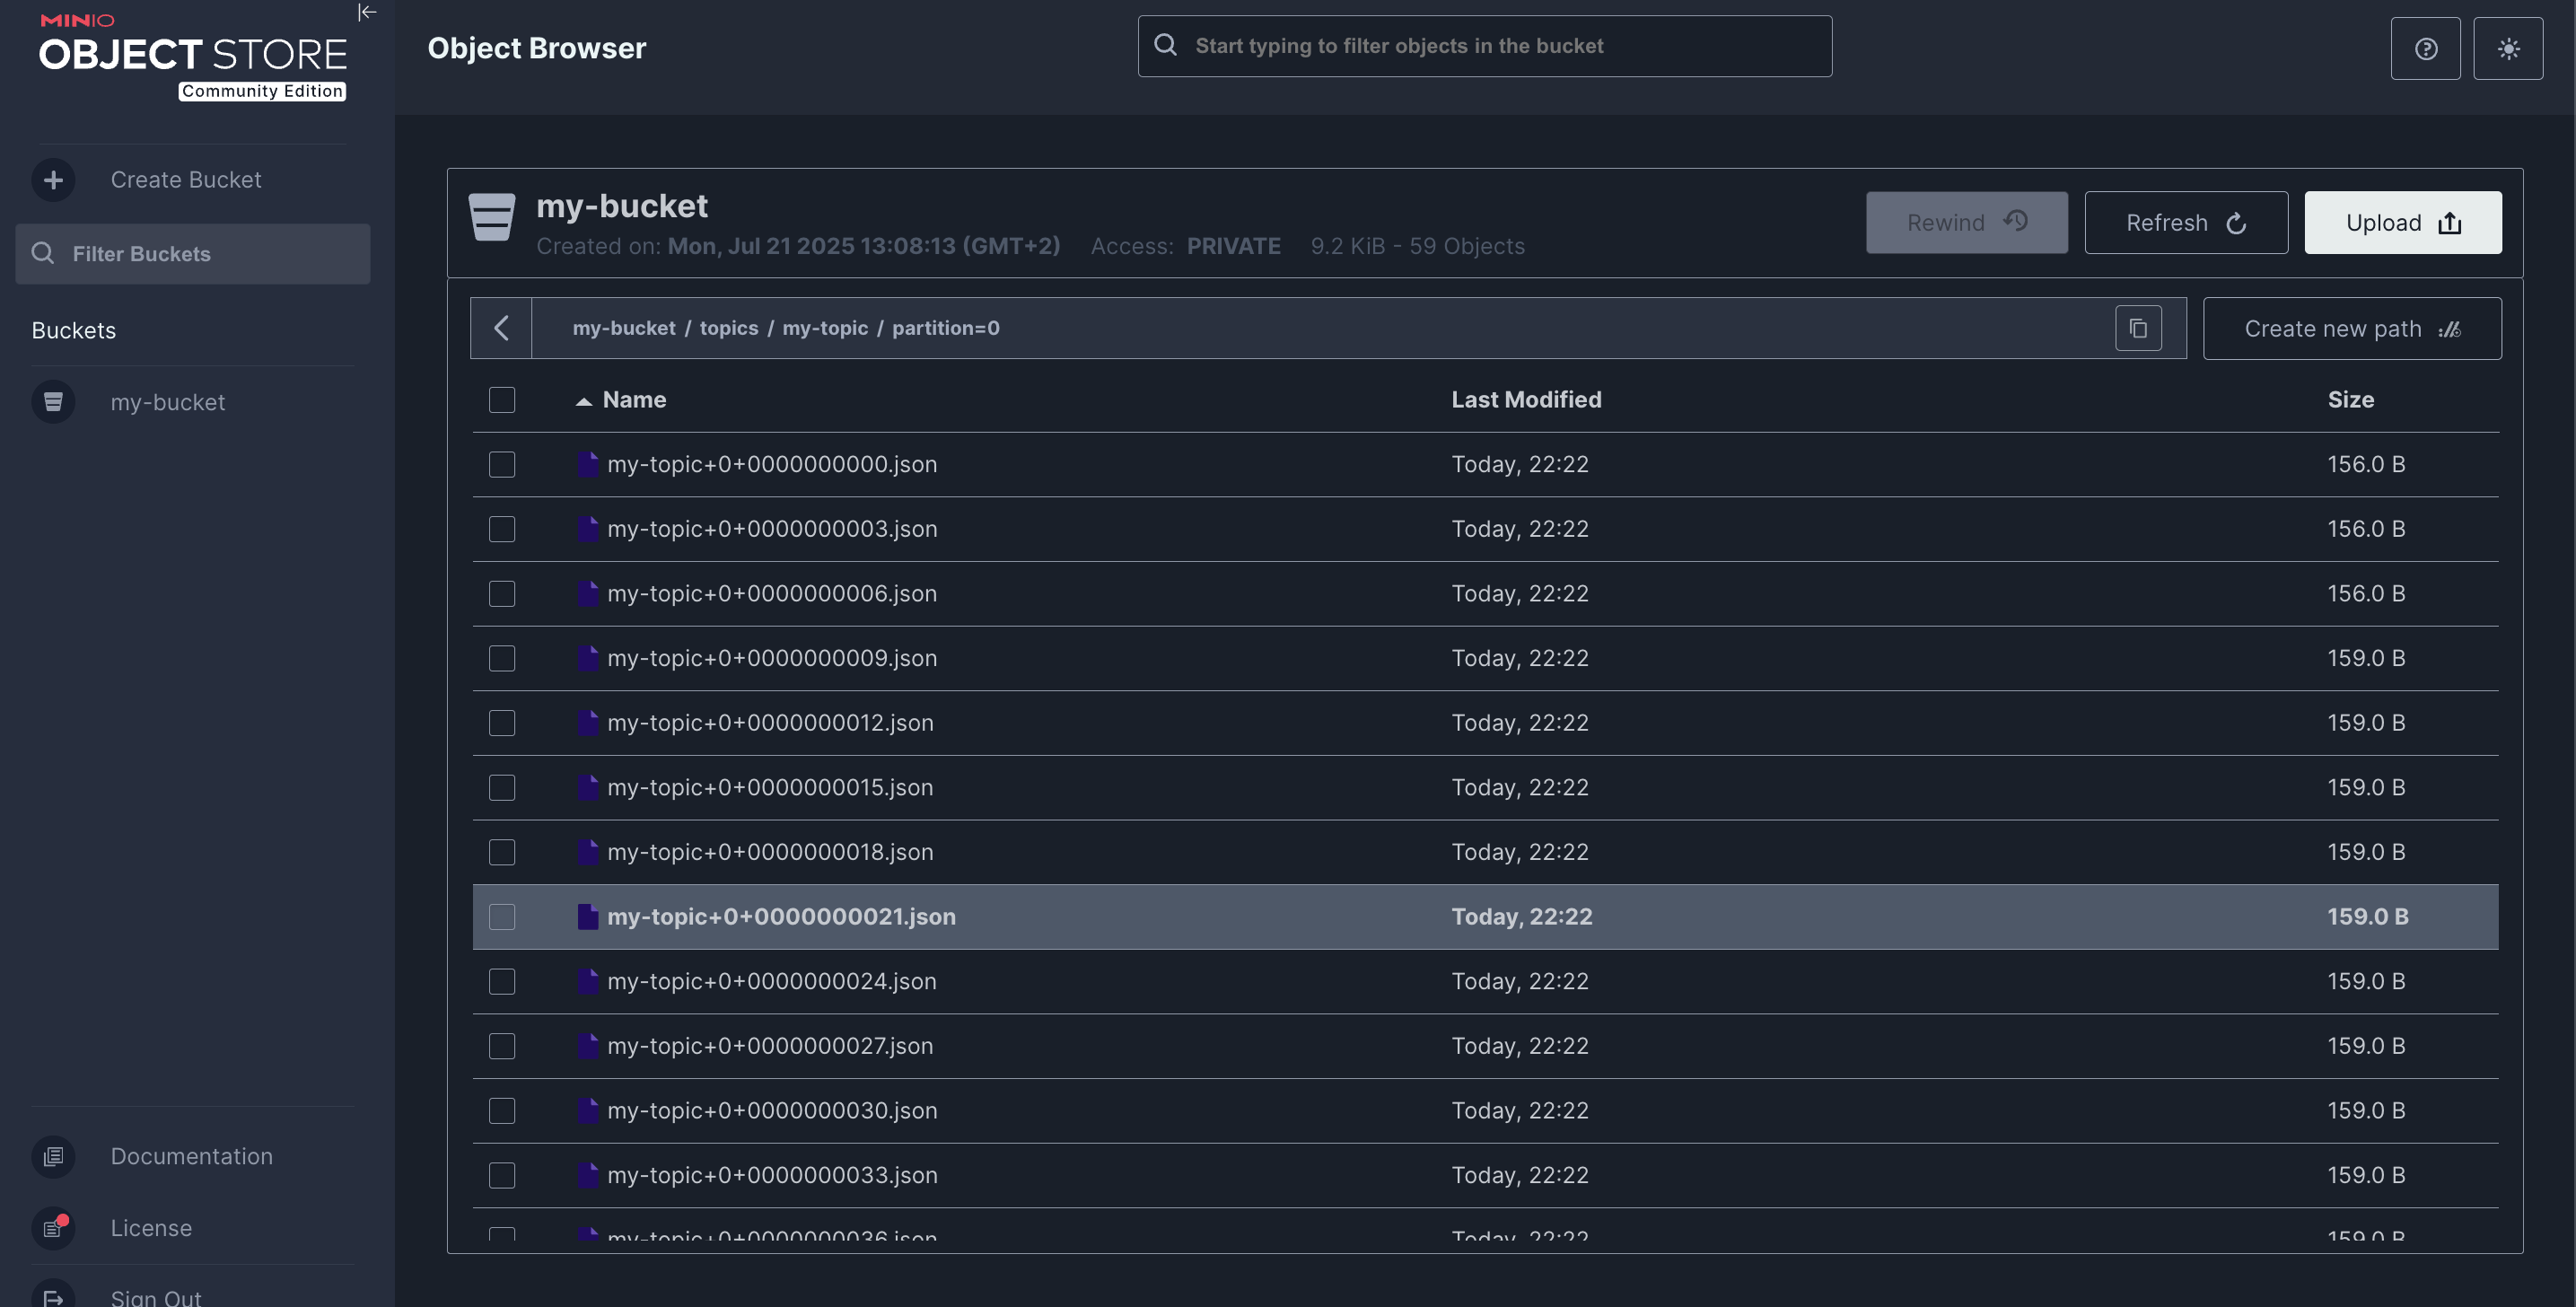
Task: Sort by the Last Modified column header
Action: tap(1526, 400)
